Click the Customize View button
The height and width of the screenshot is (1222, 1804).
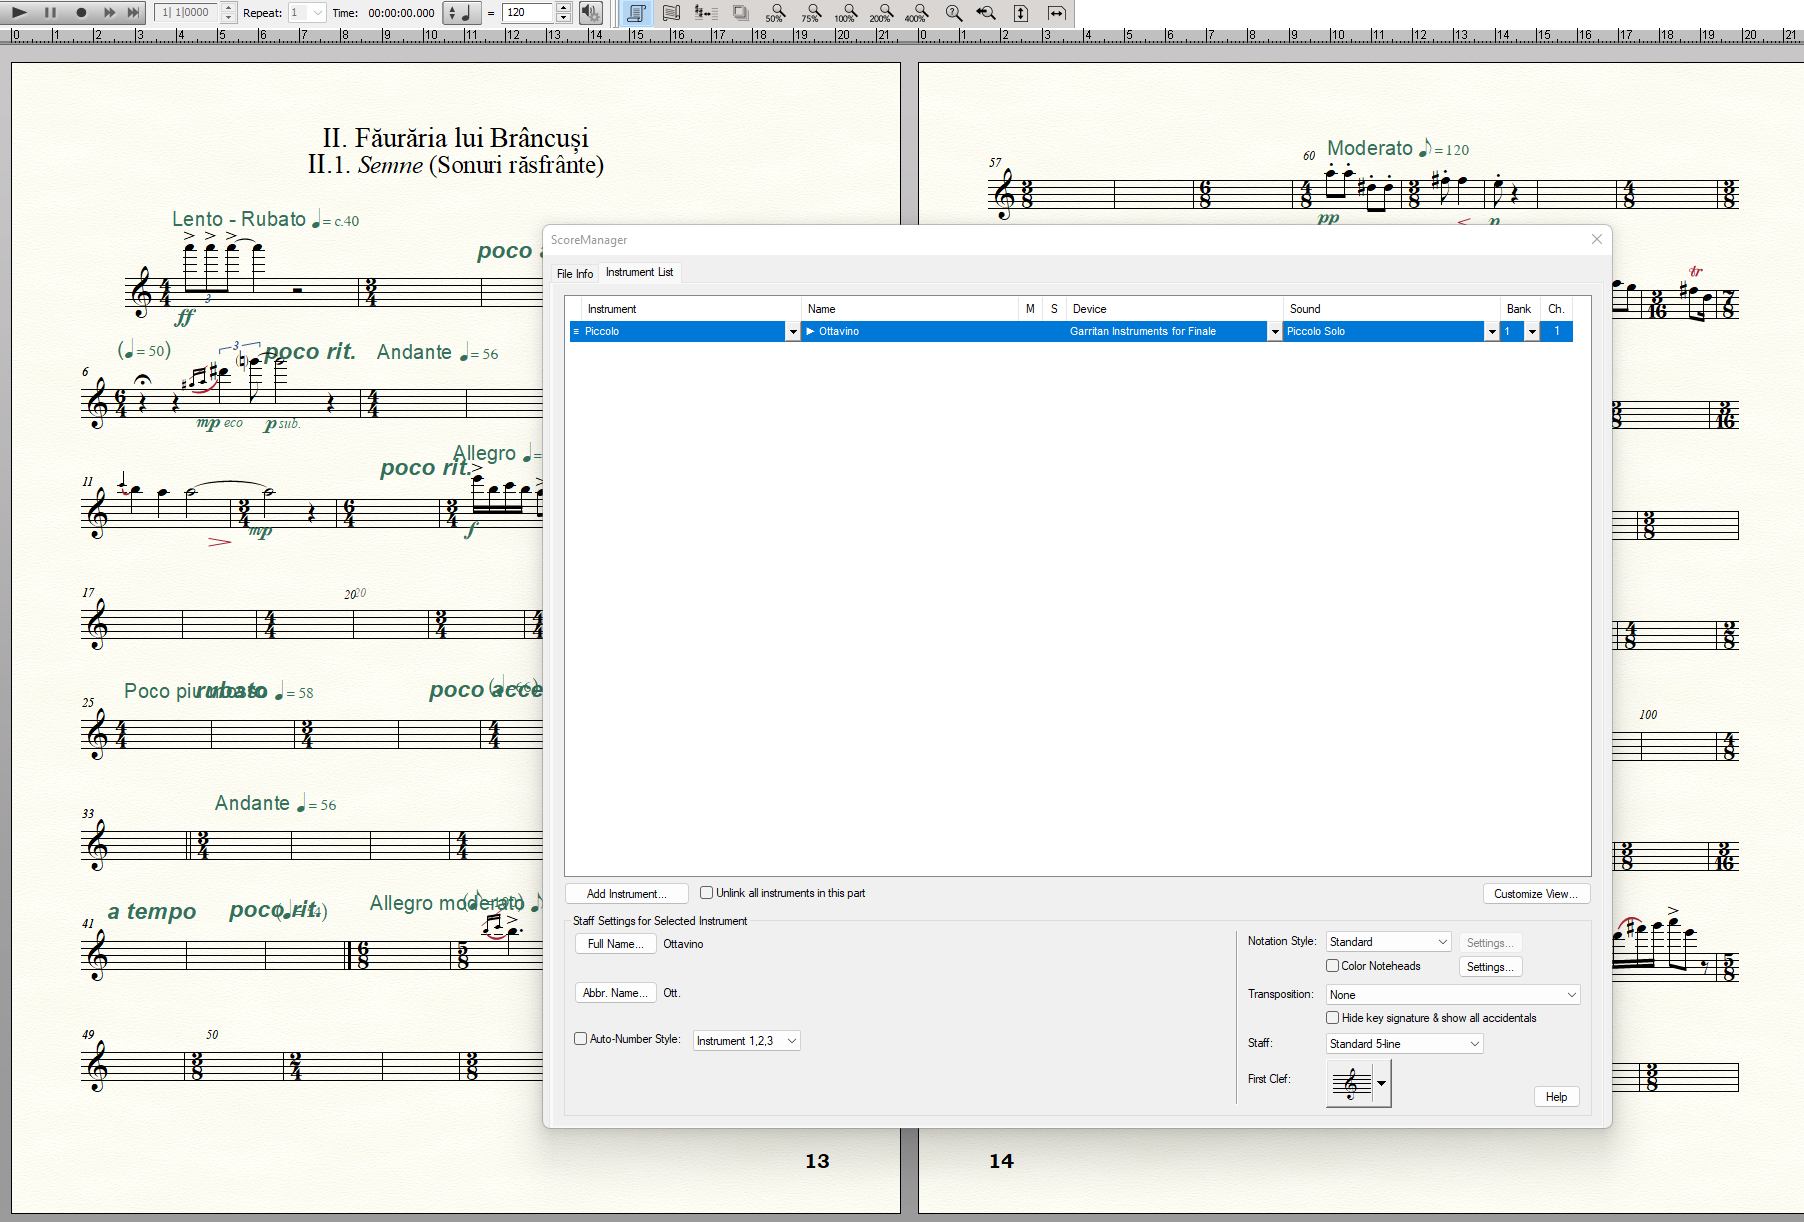coord(1535,894)
